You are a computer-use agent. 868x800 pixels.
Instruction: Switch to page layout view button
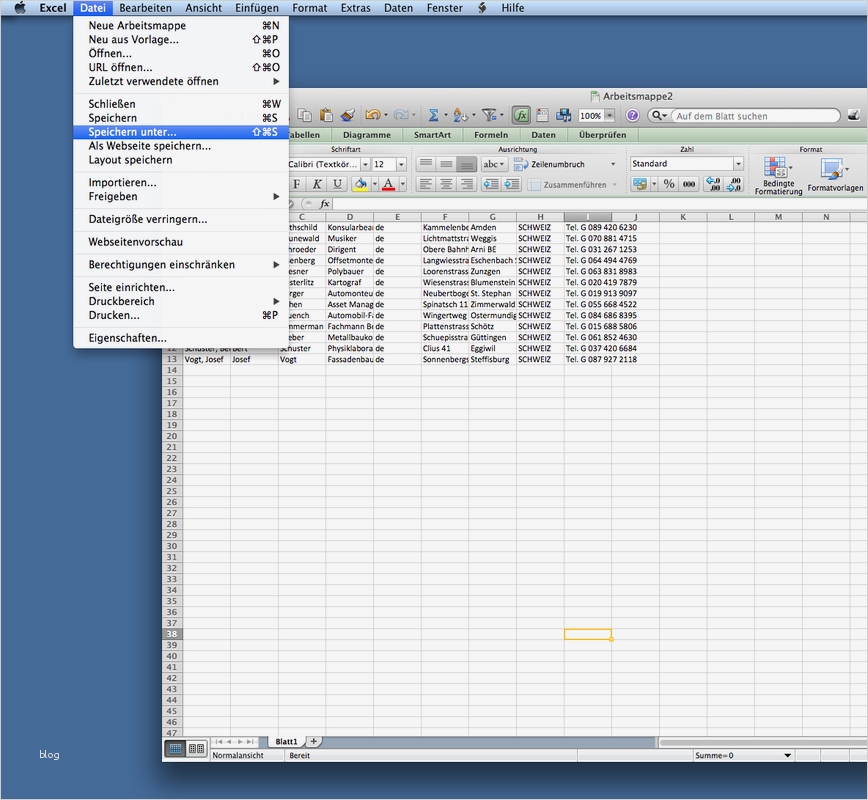tap(196, 747)
